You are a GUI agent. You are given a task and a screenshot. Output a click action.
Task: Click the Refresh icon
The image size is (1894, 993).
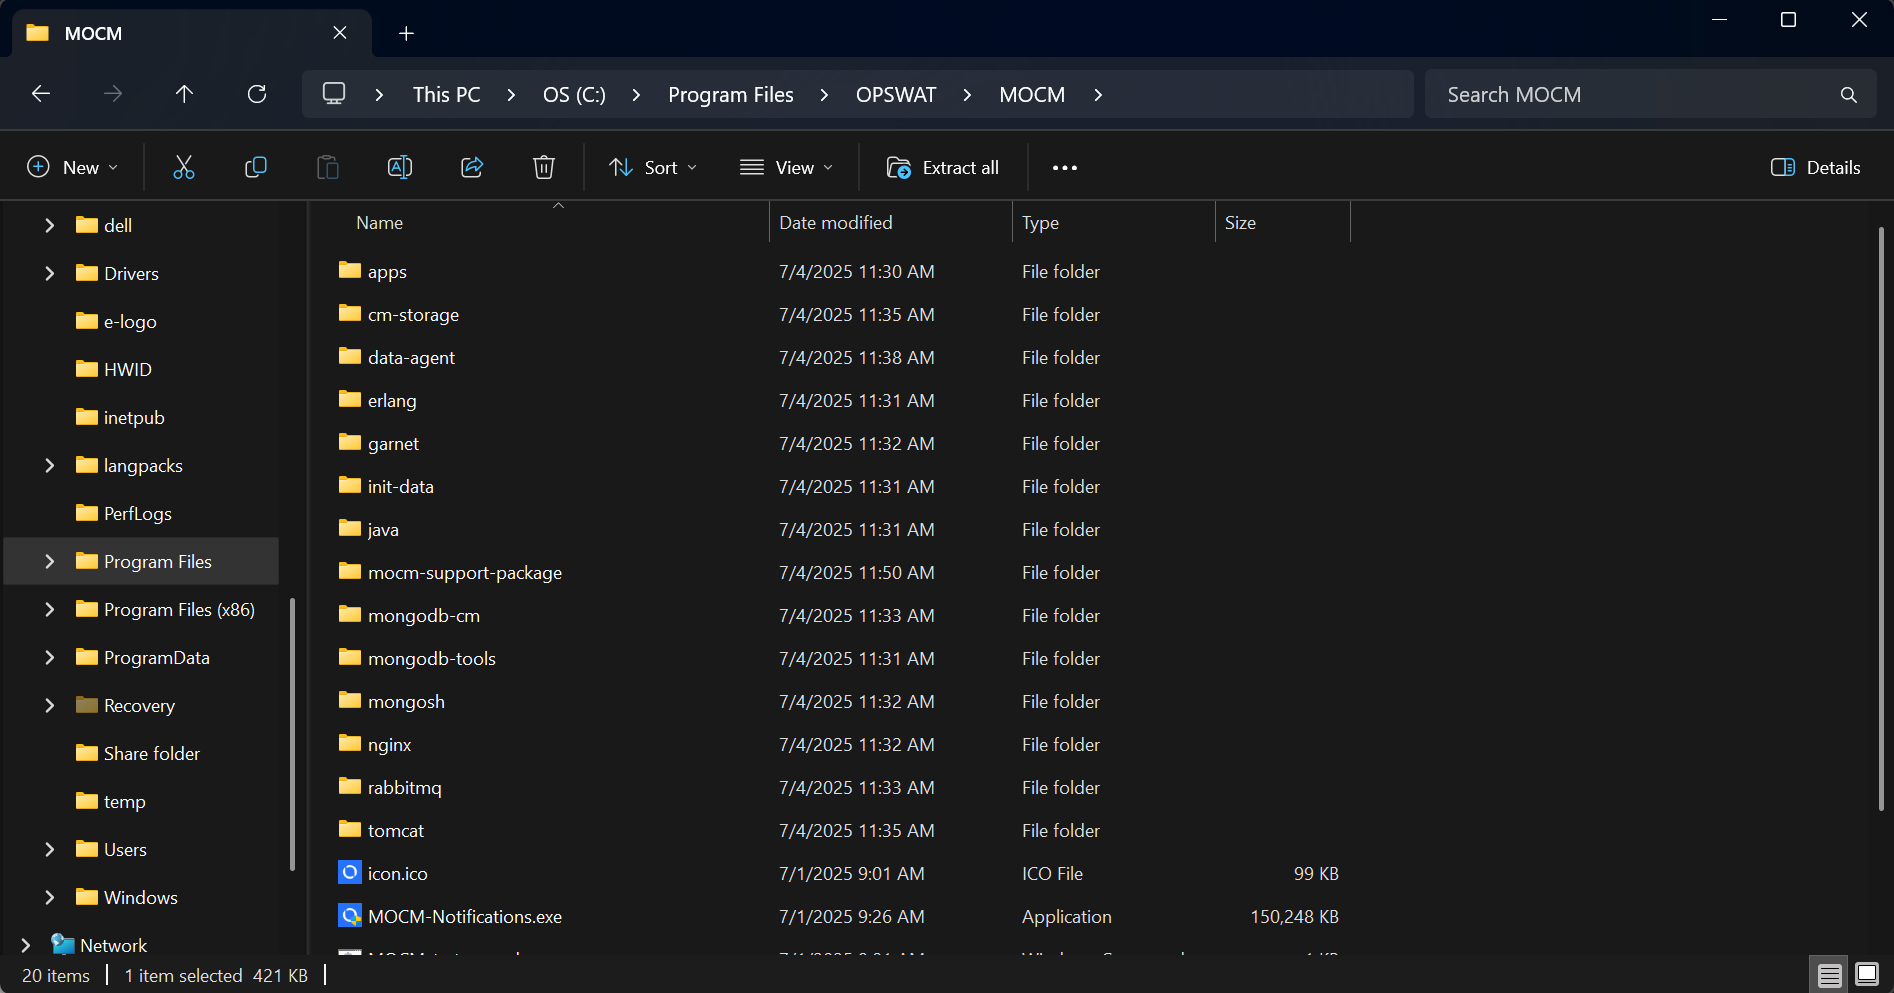pos(257,94)
